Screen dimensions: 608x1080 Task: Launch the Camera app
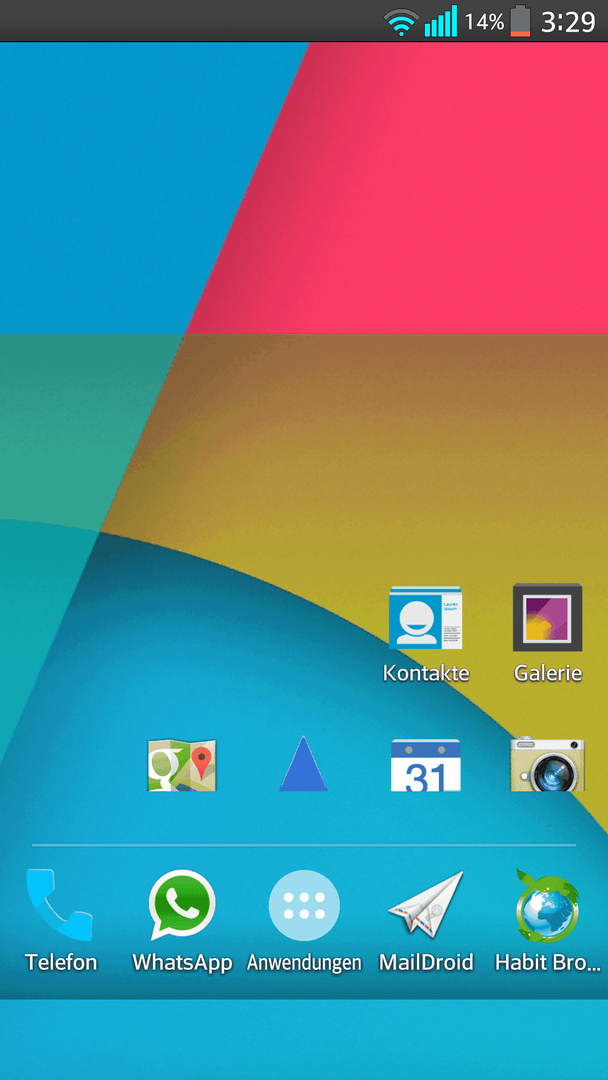pyautogui.click(x=547, y=764)
